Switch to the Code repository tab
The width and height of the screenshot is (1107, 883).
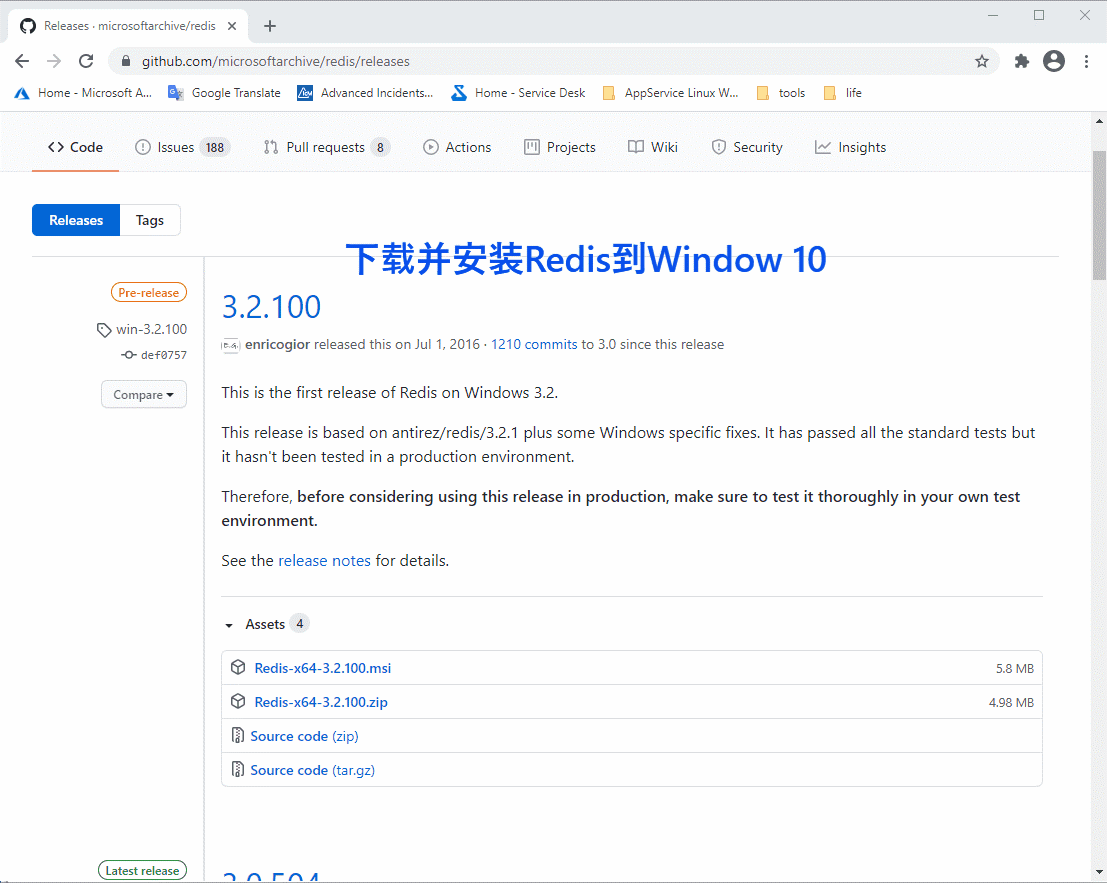pos(76,148)
